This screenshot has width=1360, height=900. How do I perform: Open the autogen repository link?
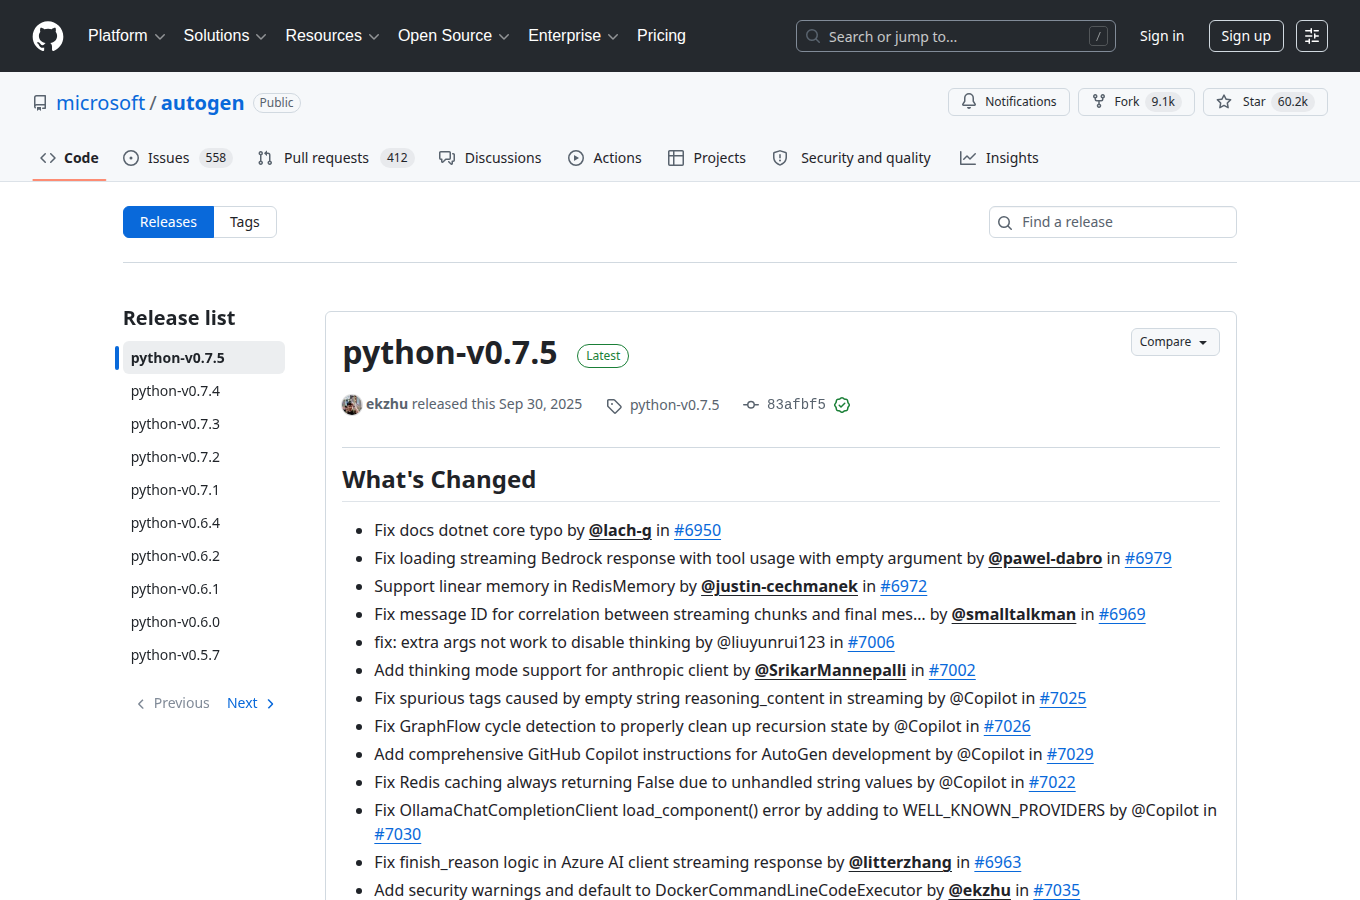(202, 103)
